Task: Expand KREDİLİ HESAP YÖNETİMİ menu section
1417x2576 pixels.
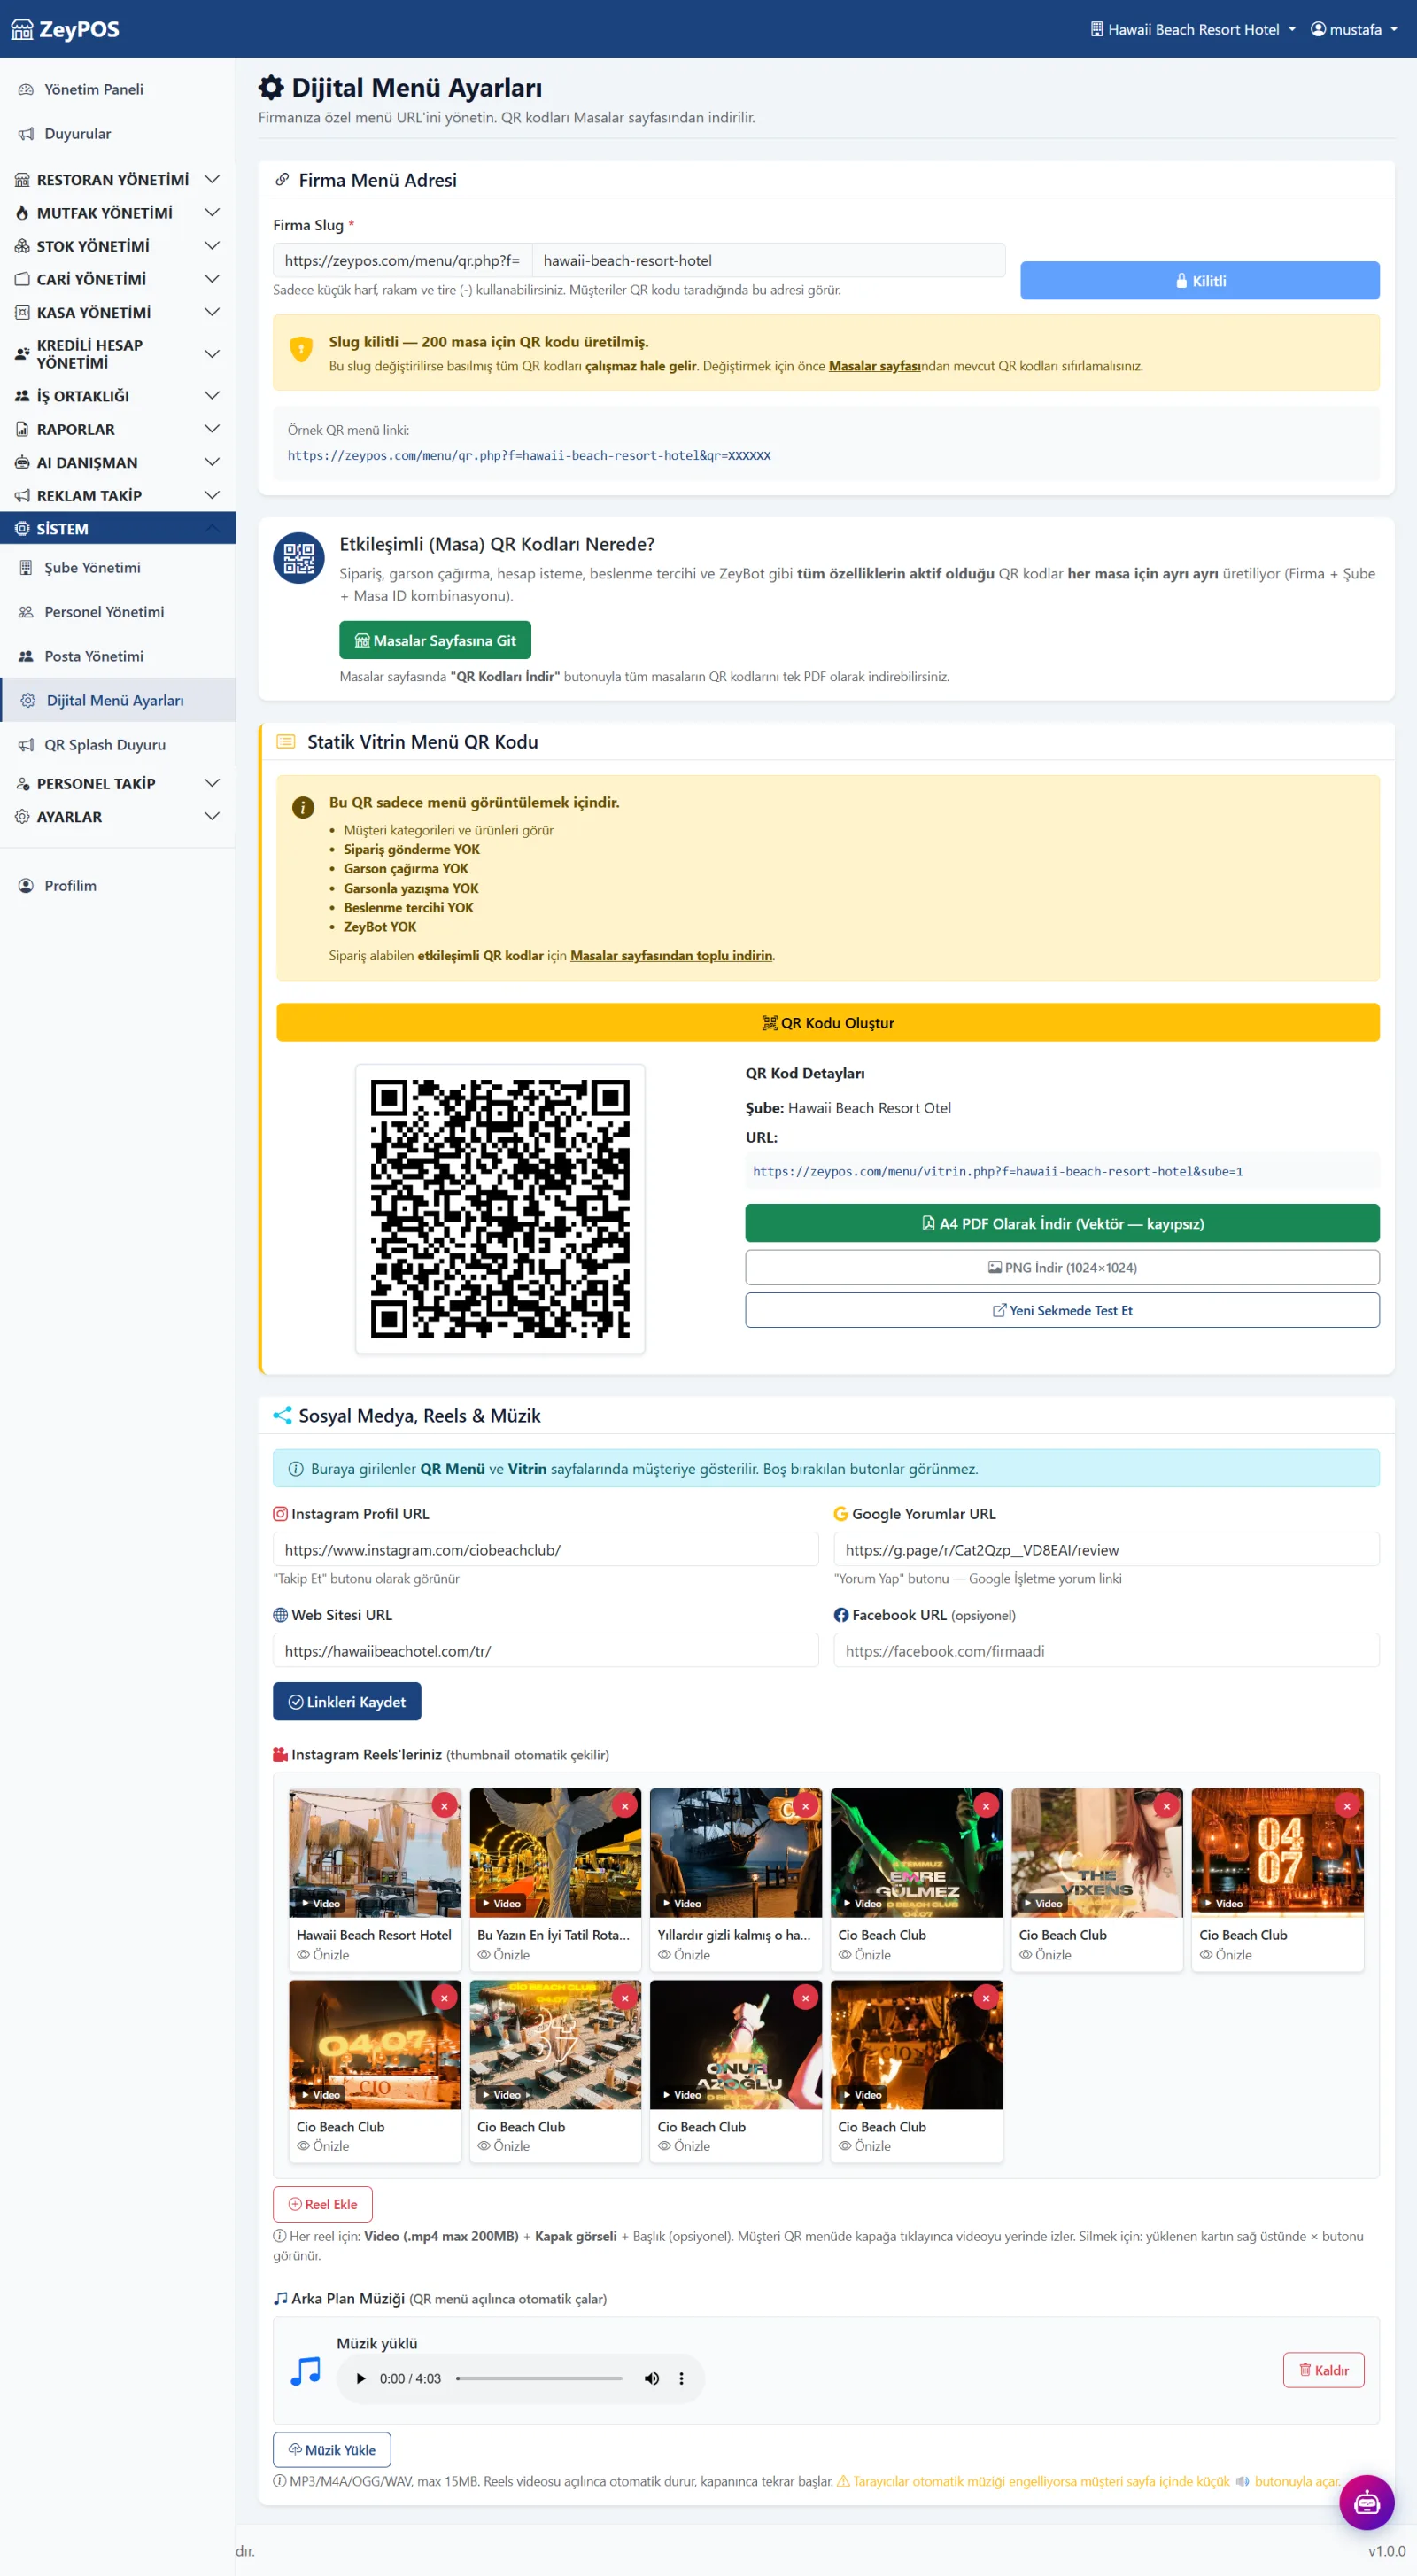Action: (118, 354)
